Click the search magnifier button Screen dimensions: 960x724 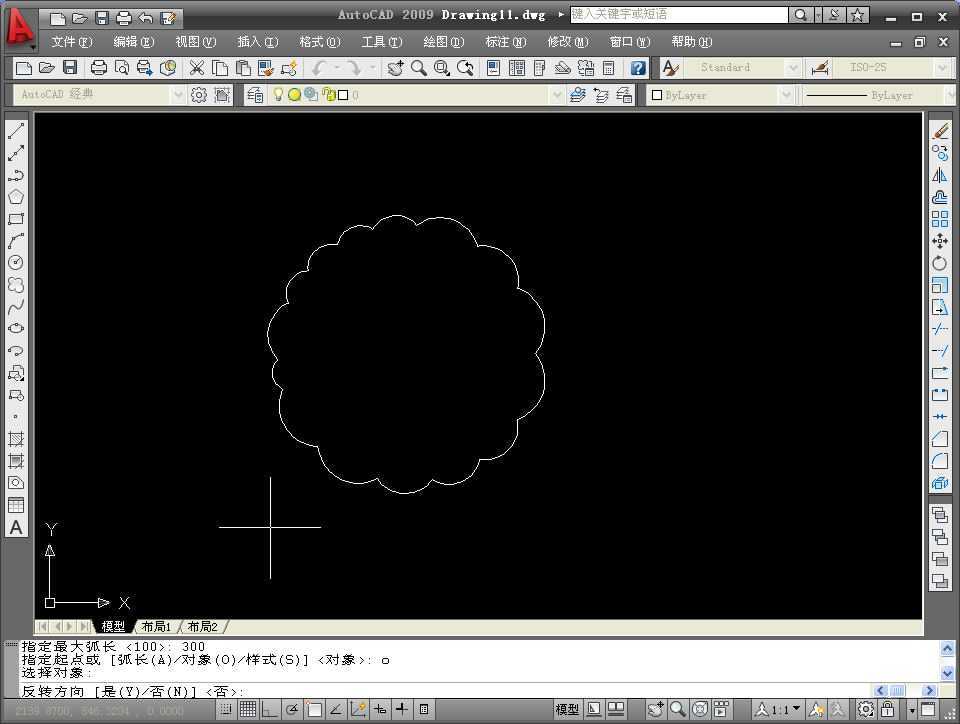coord(800,15)
